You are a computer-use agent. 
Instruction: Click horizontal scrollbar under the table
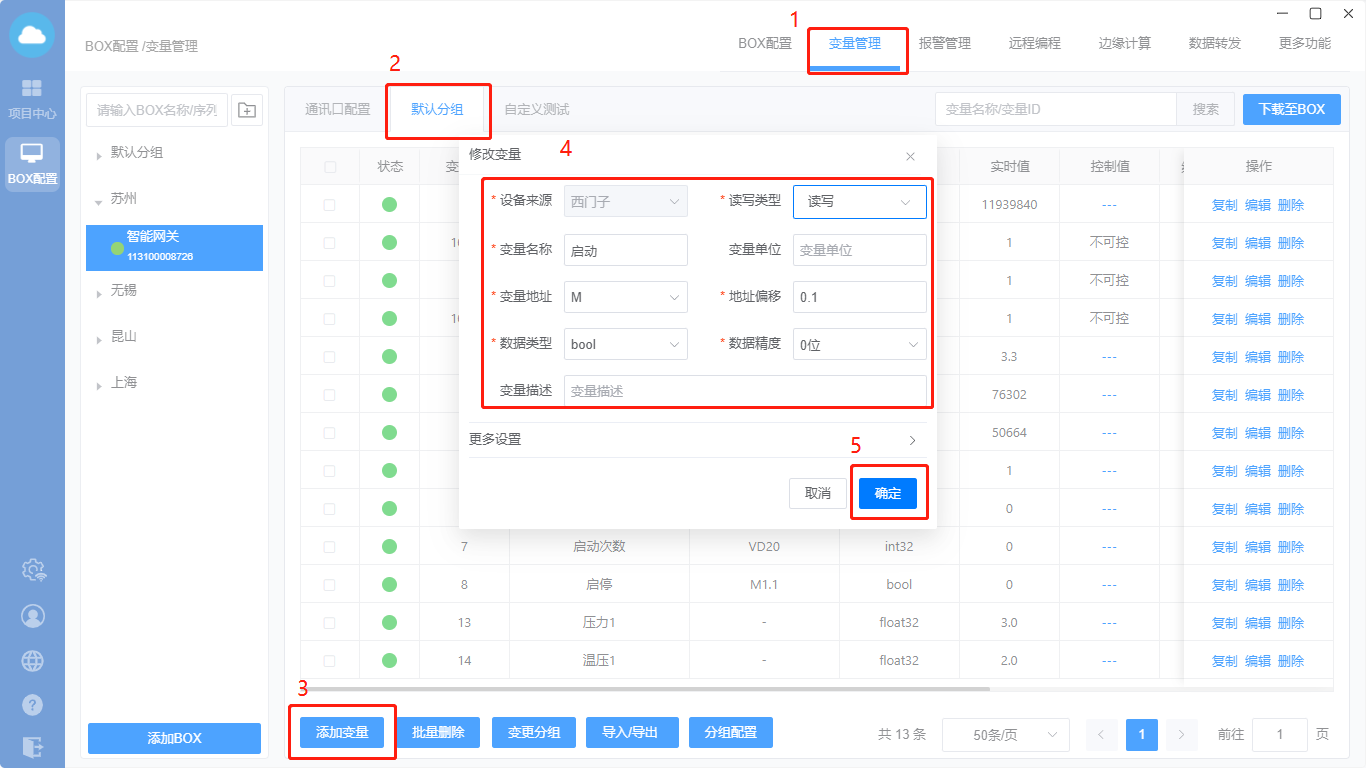[645, 688]
